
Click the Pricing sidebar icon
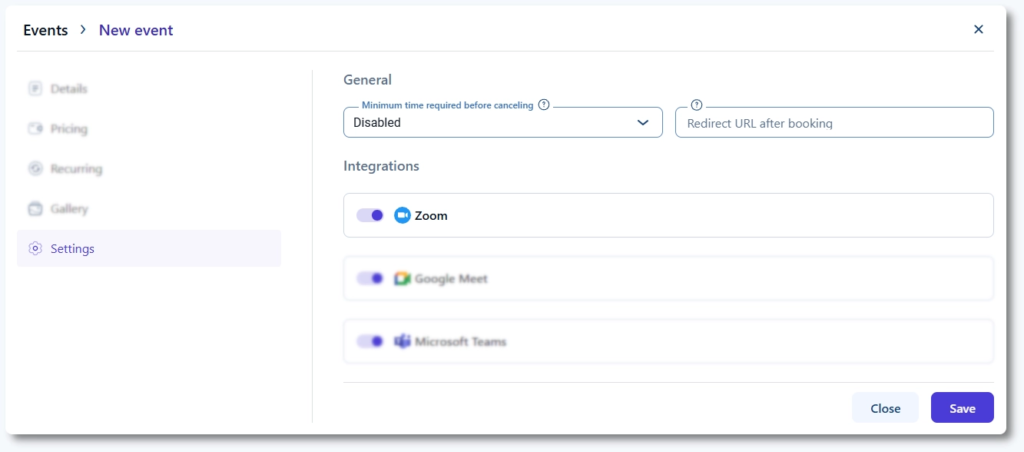35,128
